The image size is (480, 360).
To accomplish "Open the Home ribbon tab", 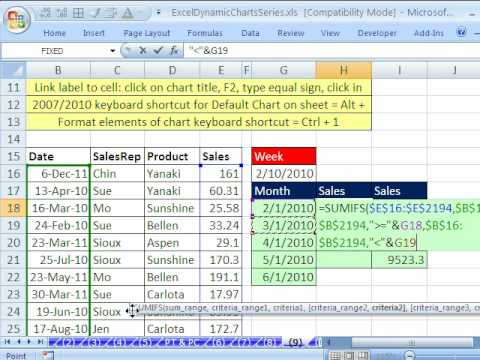I will tap(54, 33).
